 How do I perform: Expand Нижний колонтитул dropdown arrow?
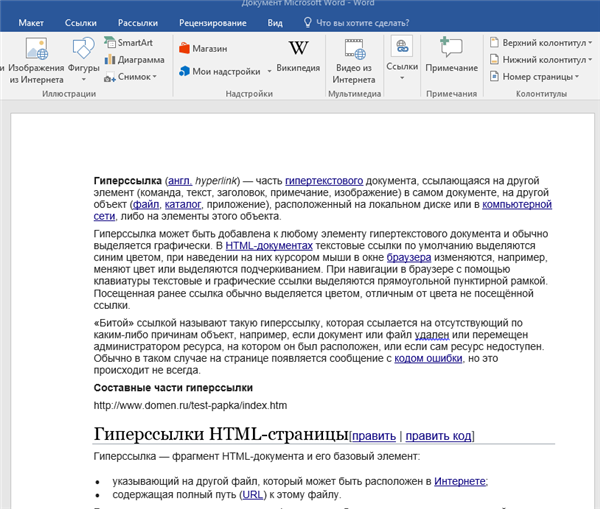(590, 60)
